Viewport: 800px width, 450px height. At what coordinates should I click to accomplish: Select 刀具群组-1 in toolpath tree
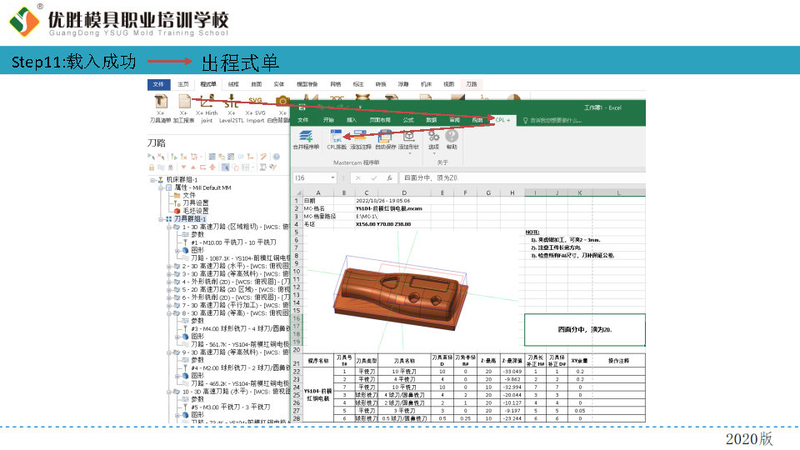190,219
